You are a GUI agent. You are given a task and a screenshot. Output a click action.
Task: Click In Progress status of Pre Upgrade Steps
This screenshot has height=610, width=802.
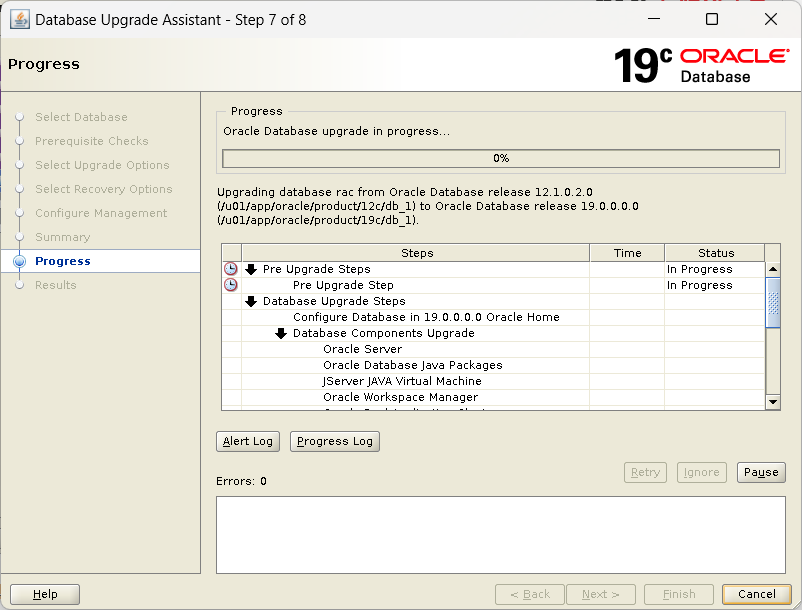[699, 269]
